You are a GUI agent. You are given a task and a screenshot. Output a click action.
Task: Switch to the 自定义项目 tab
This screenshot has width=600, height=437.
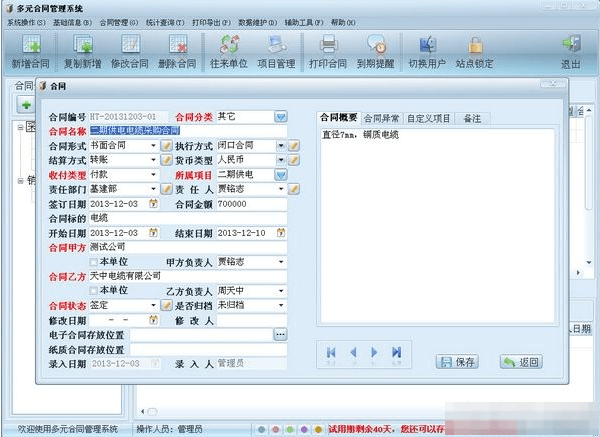tap(429, 119)
